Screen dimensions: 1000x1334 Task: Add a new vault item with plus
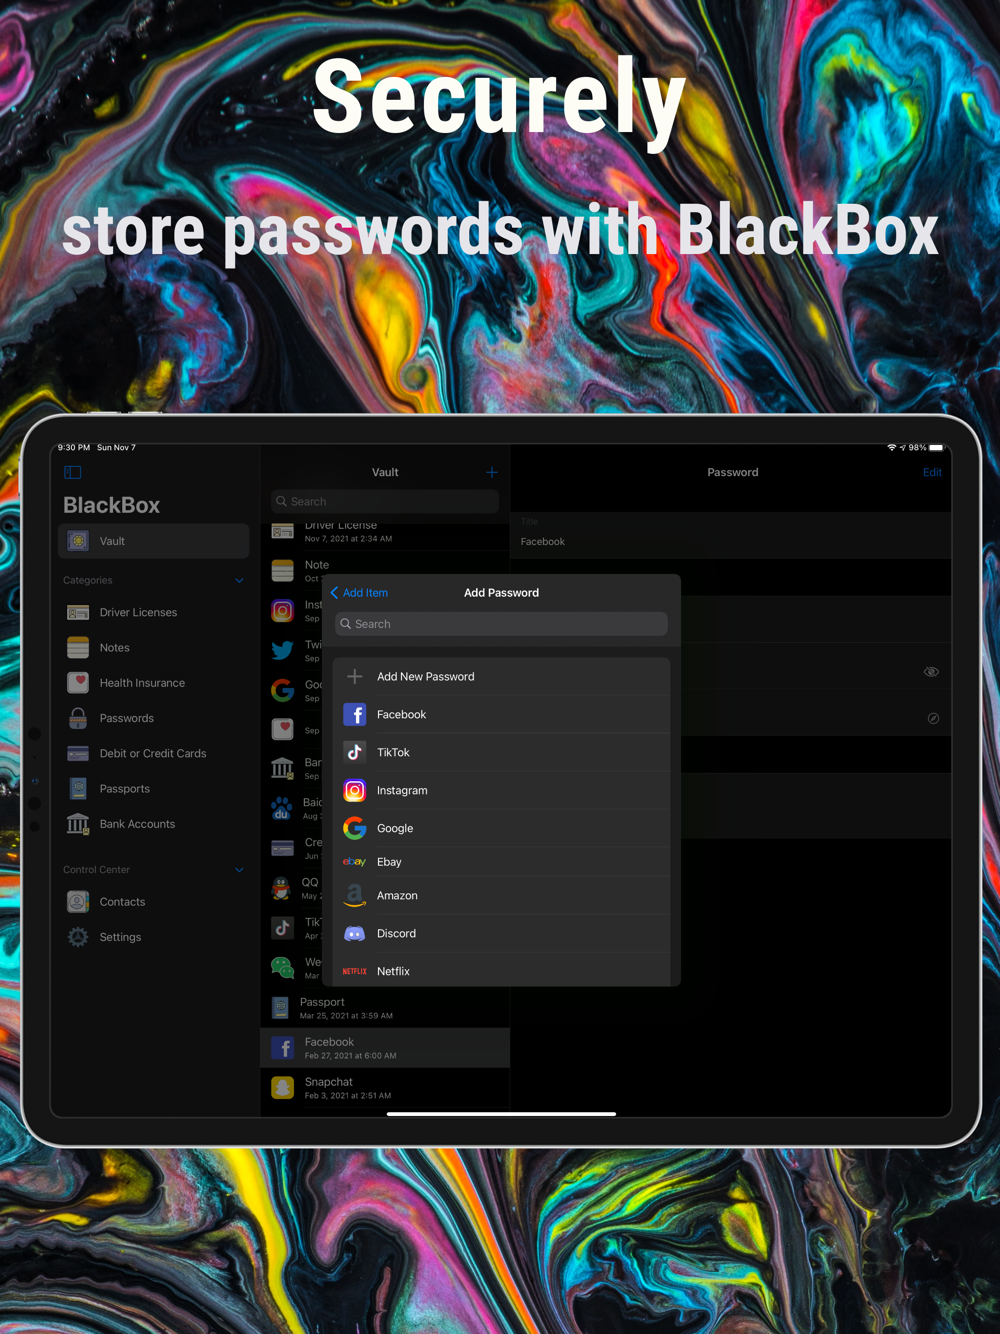[491, 472]
